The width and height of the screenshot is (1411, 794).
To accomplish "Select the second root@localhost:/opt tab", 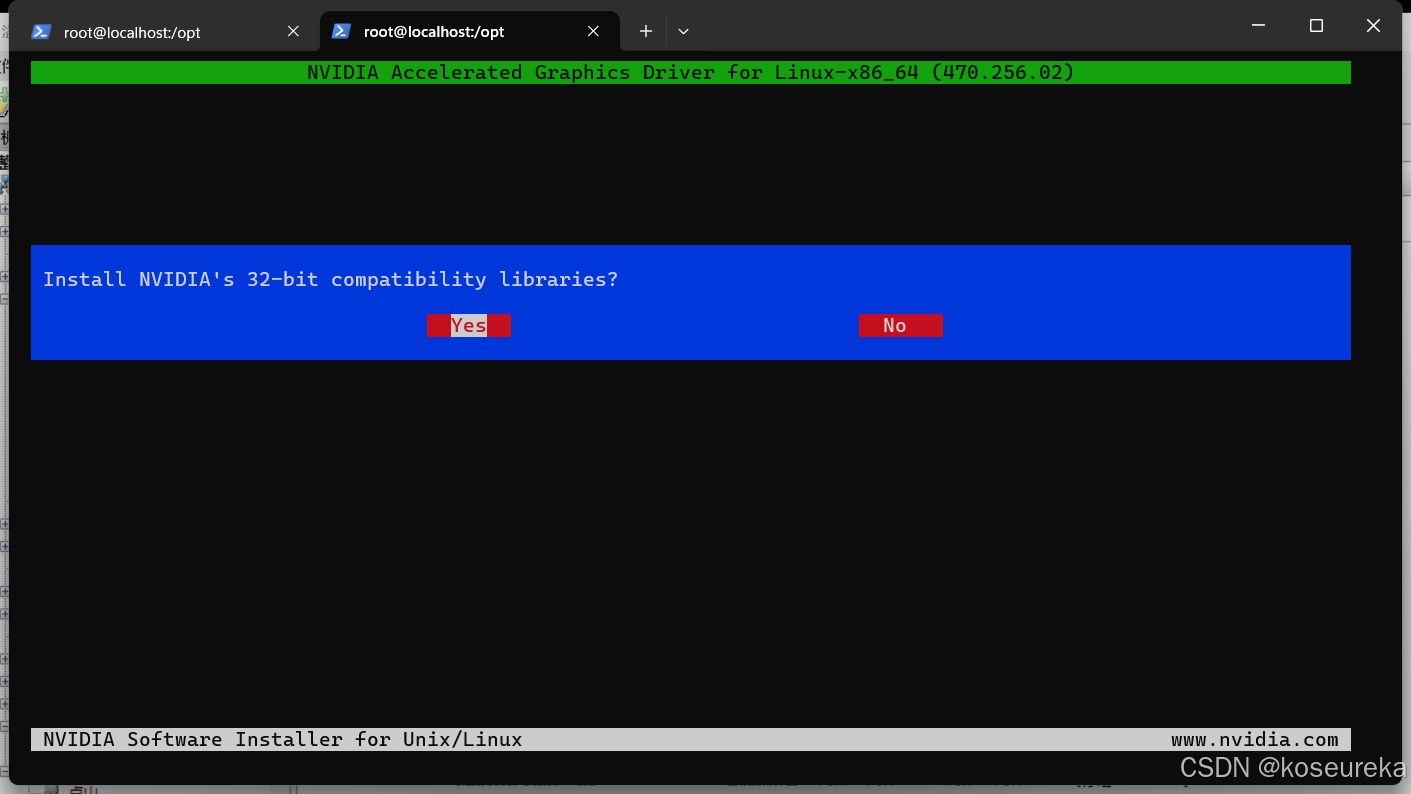I will pyautogui.click(x=469, y=32).
